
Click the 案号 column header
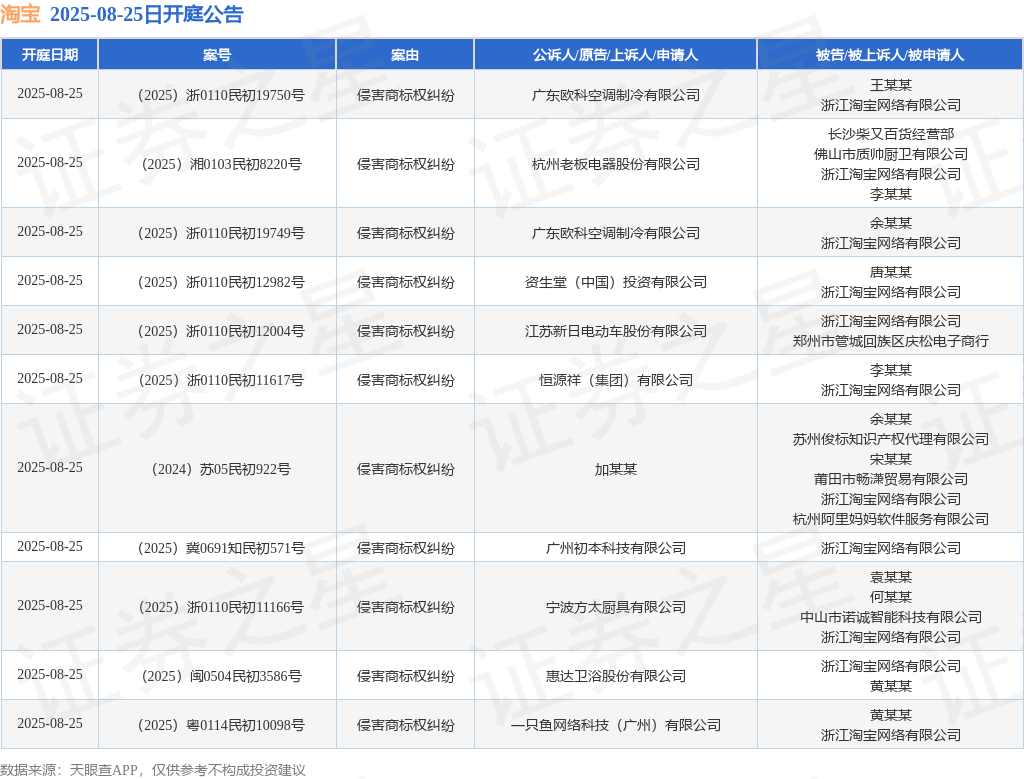217,55
